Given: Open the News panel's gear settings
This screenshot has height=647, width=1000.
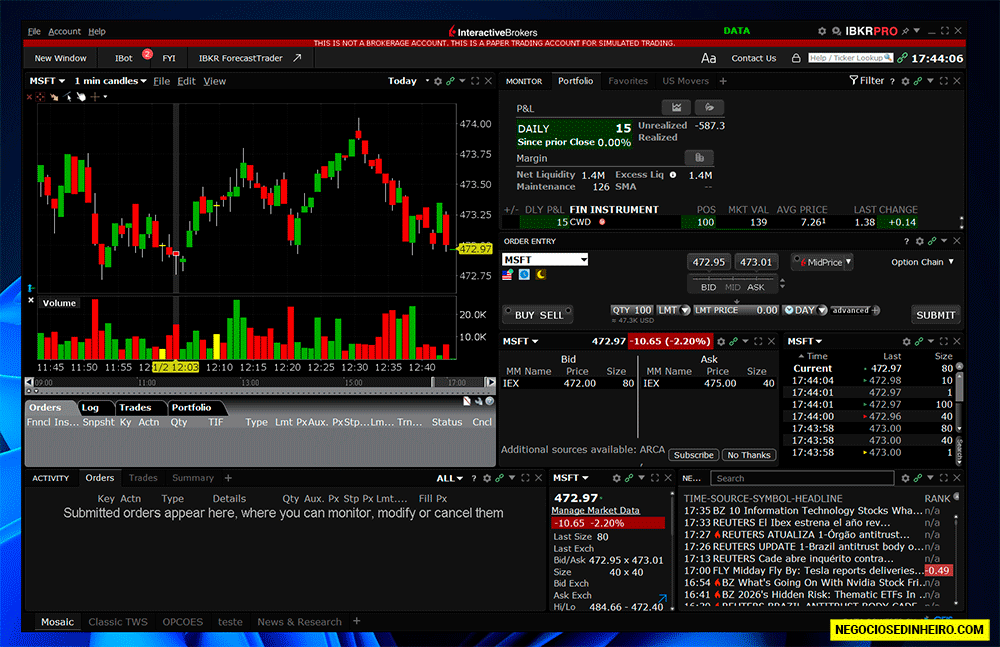Looking at the screenshot, I should 905,478.
